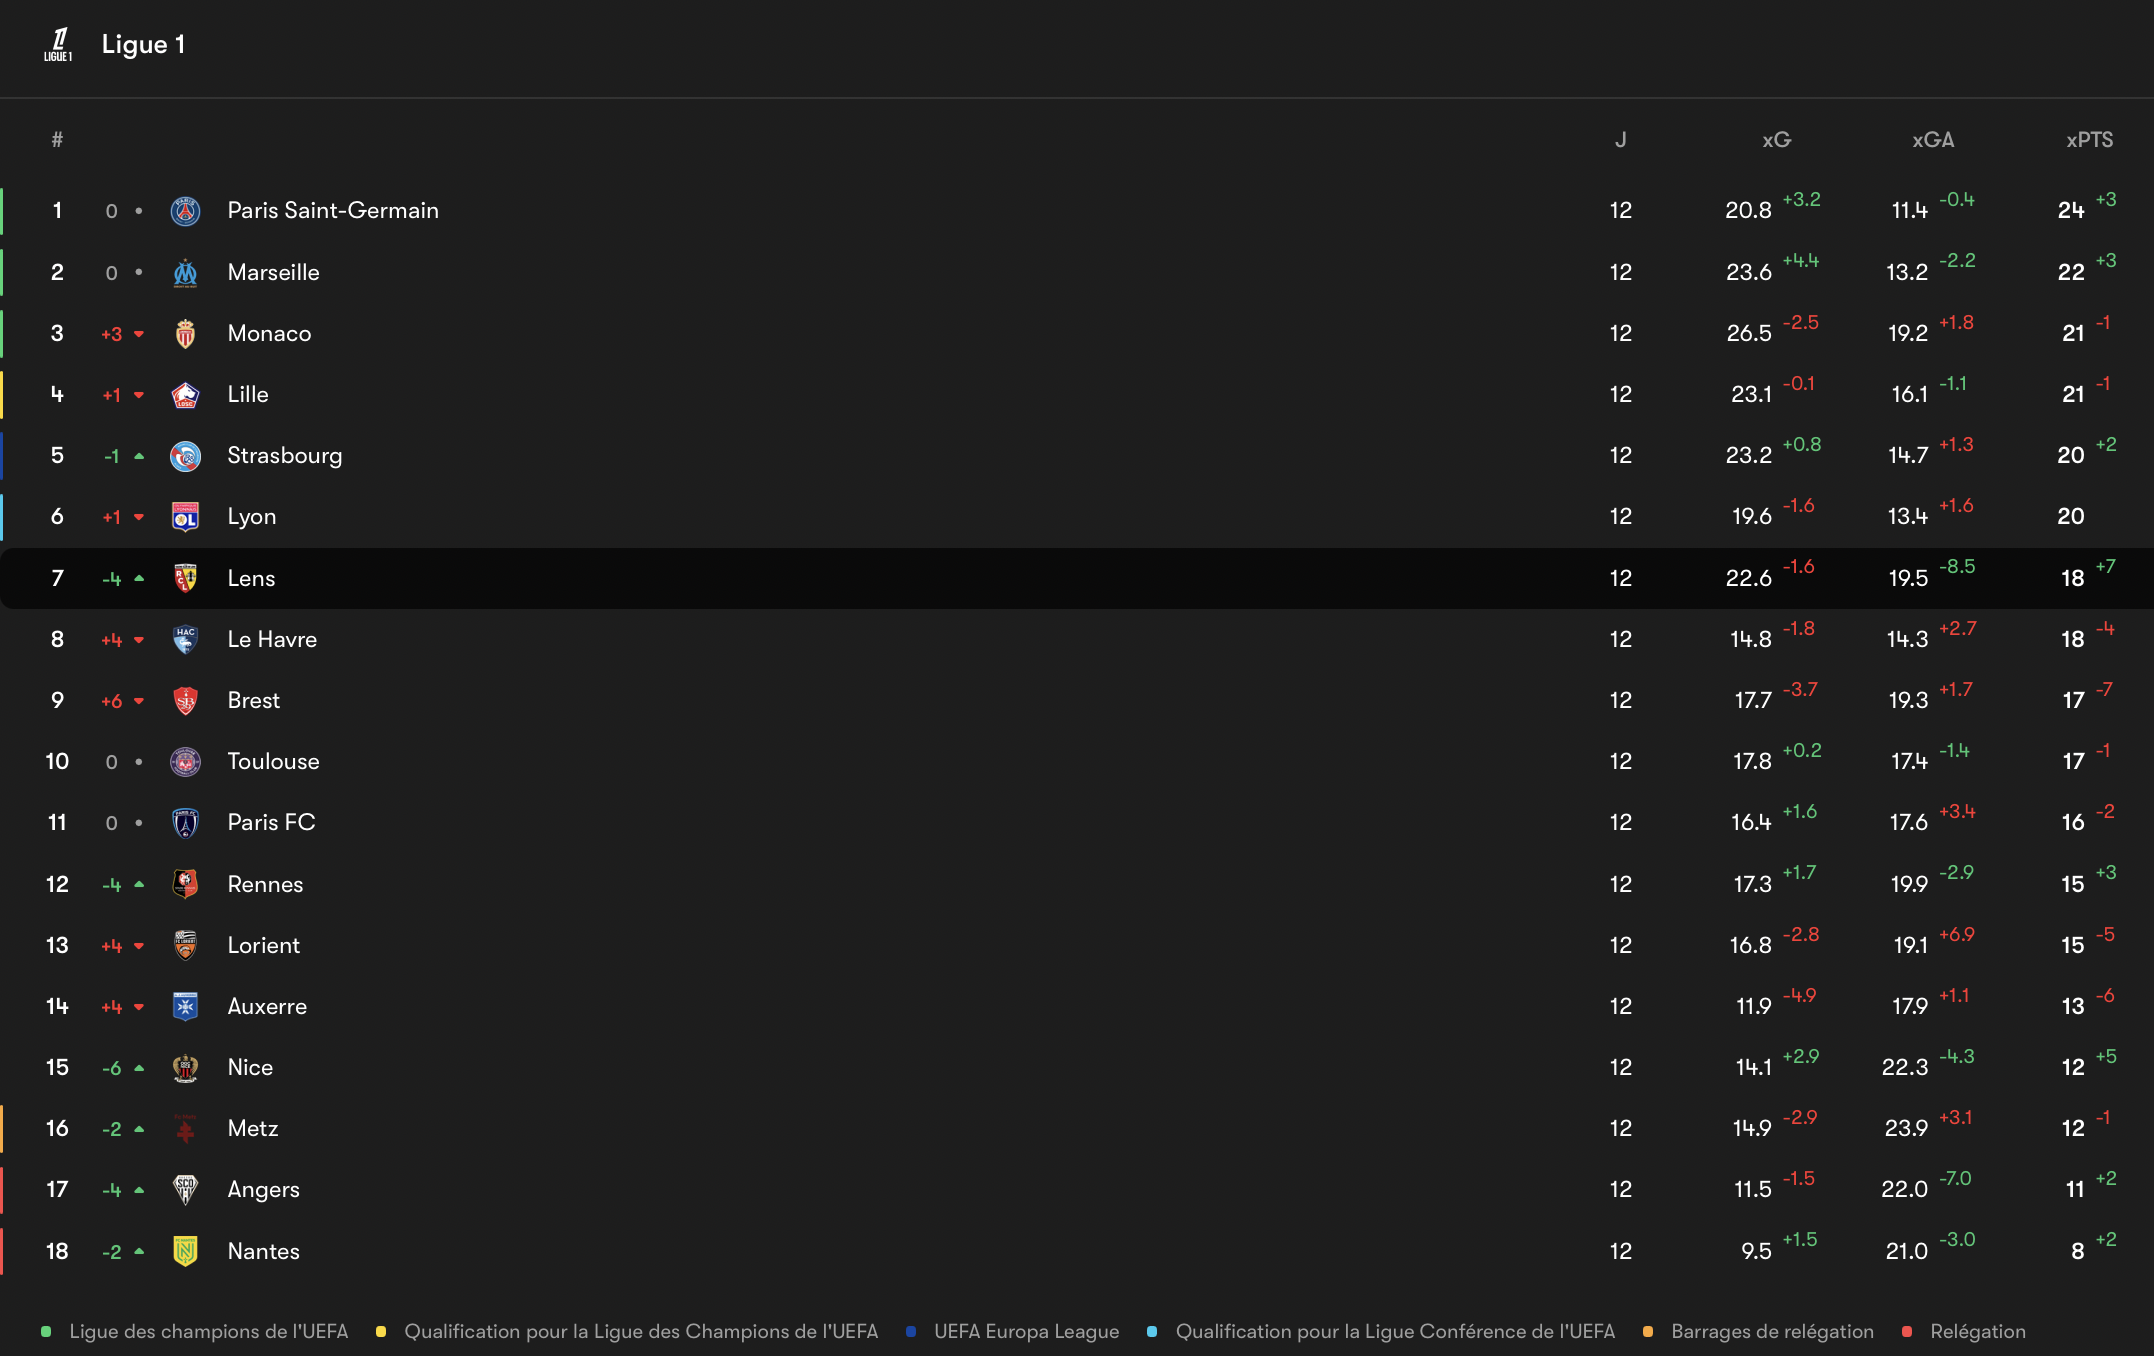Click Rennes' green up arrow indicator
Screen dimensions: 2154x1356
click(x=139, y=884)
